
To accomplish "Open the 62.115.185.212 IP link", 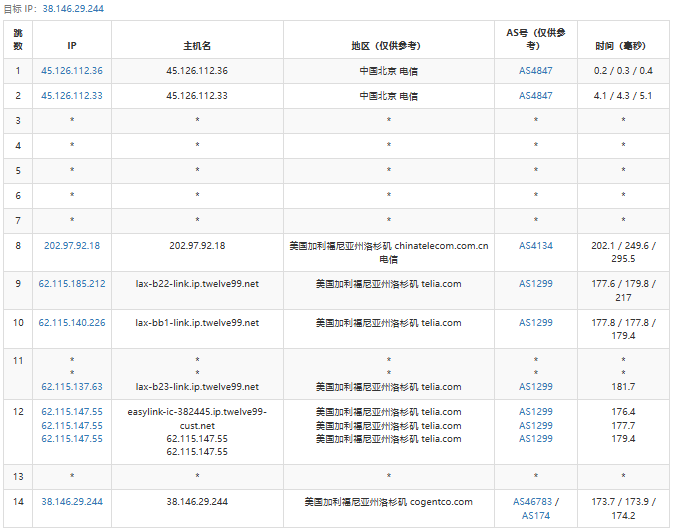I will (x=72, y=284).
